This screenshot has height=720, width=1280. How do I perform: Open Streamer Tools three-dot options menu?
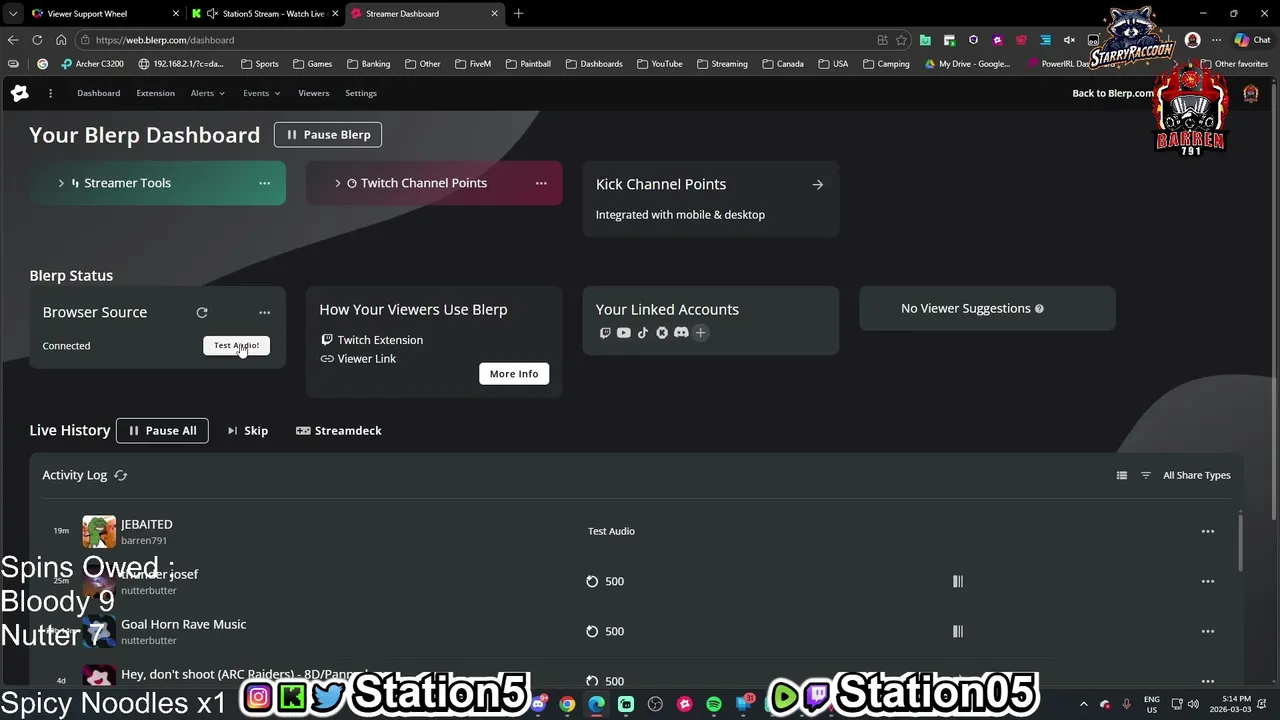pyautogui.click(x=264, y=183)
